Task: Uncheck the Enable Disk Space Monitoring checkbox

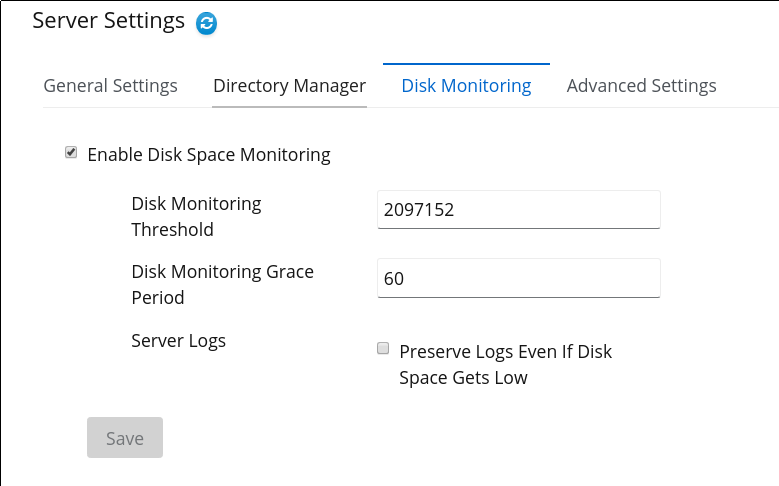Action: pyautogui.click(x=71, y=152)
